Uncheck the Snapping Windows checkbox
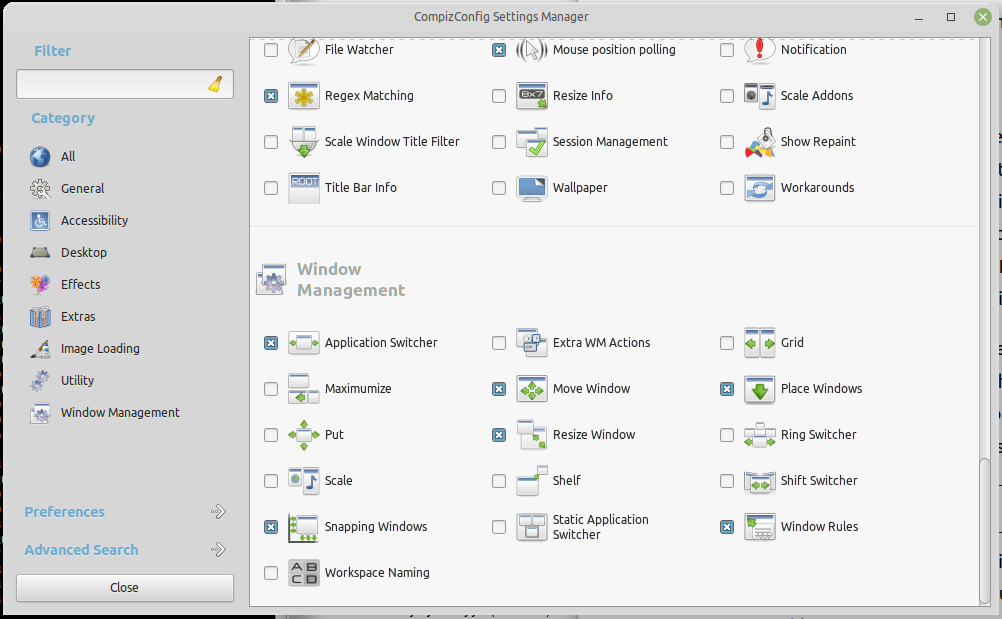 tap(271, 527)
